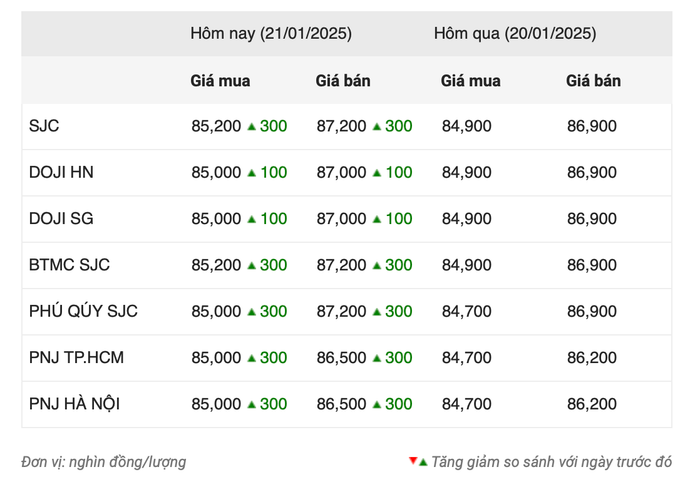The width and height of the screenshot is (700, 497).
Task: Click the Tăng giảm so sánh legend text
Action: 551,462
